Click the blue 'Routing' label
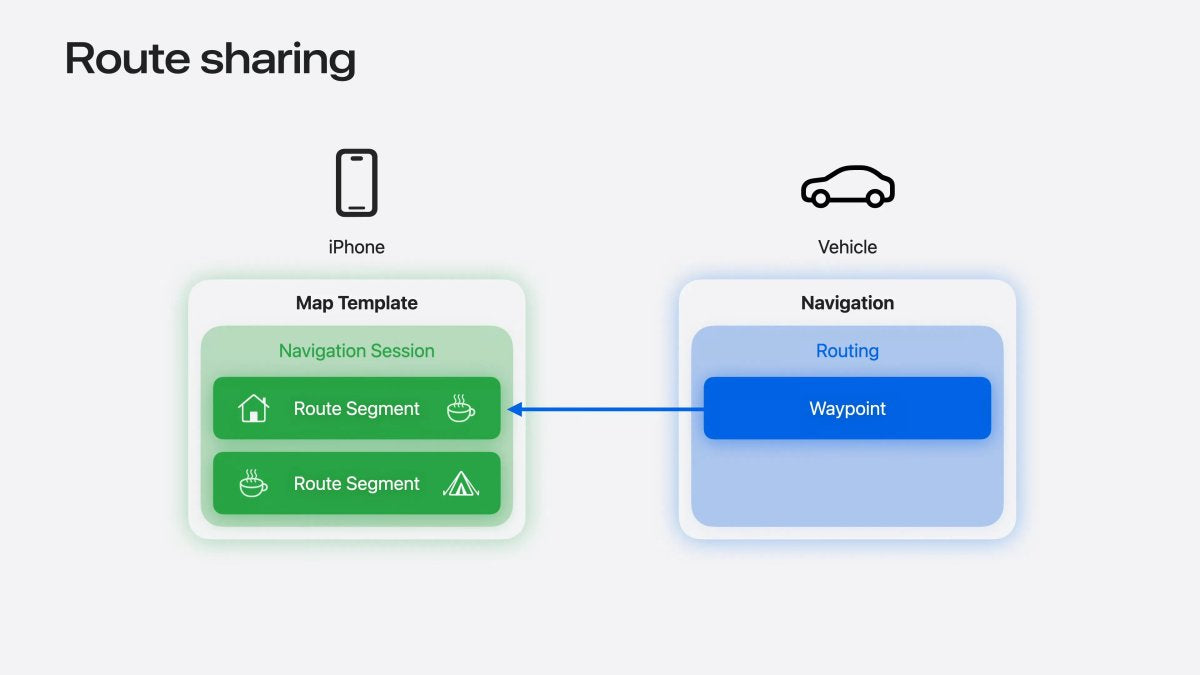 (848, 351)
